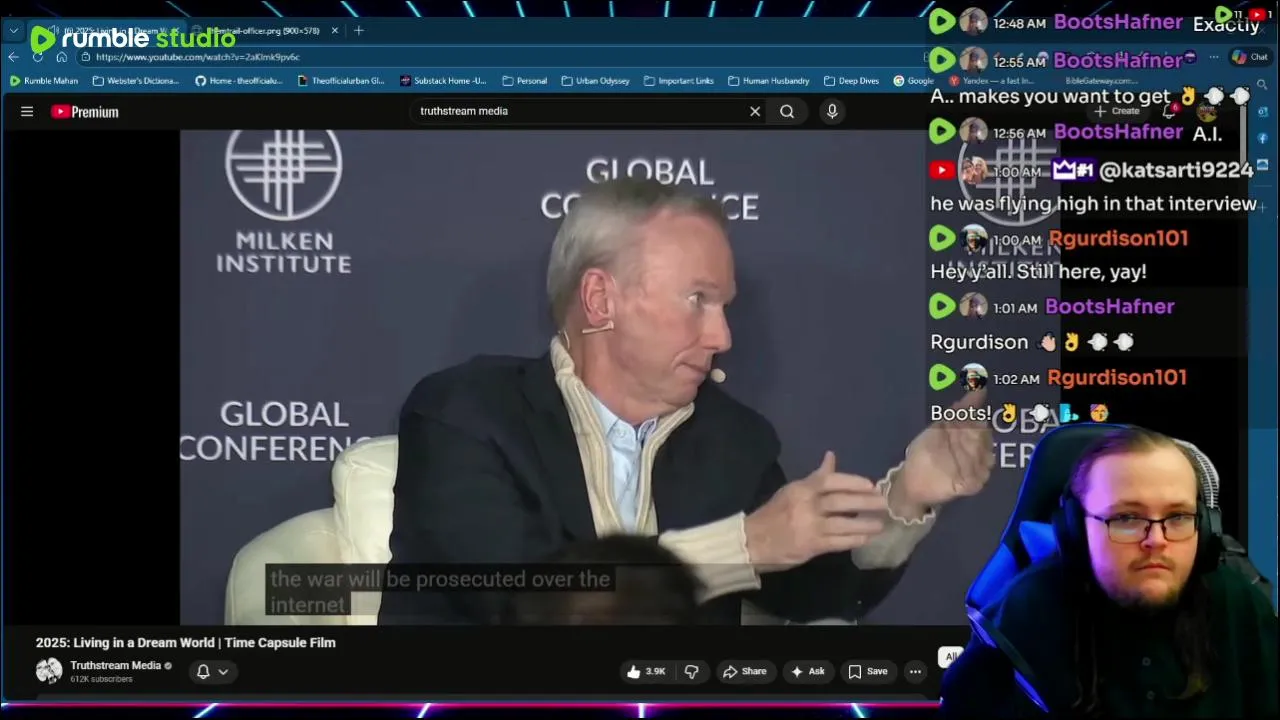This screenshot has width=1280, height=720.
Task: Open the GitHub Home bookmark
Action: coord(239,81)
